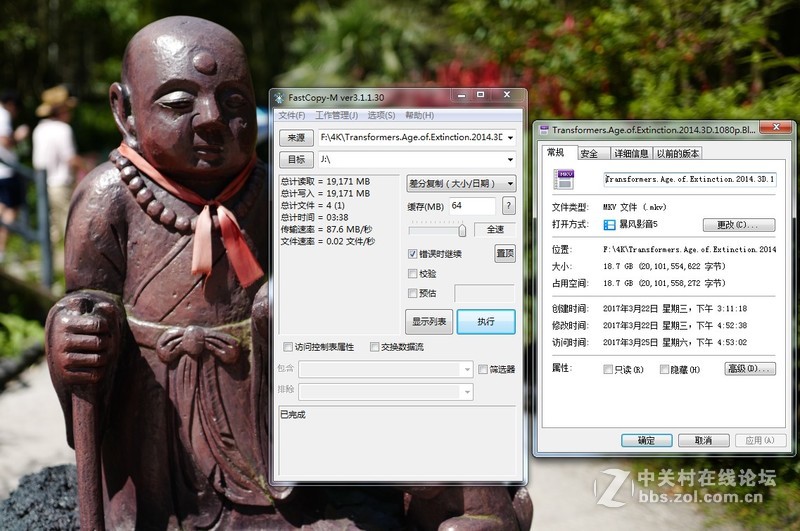Image resolution: width=800 pixels, height=531 pixels.
Task: Click the speed slider handle
Action: (462, 231)
